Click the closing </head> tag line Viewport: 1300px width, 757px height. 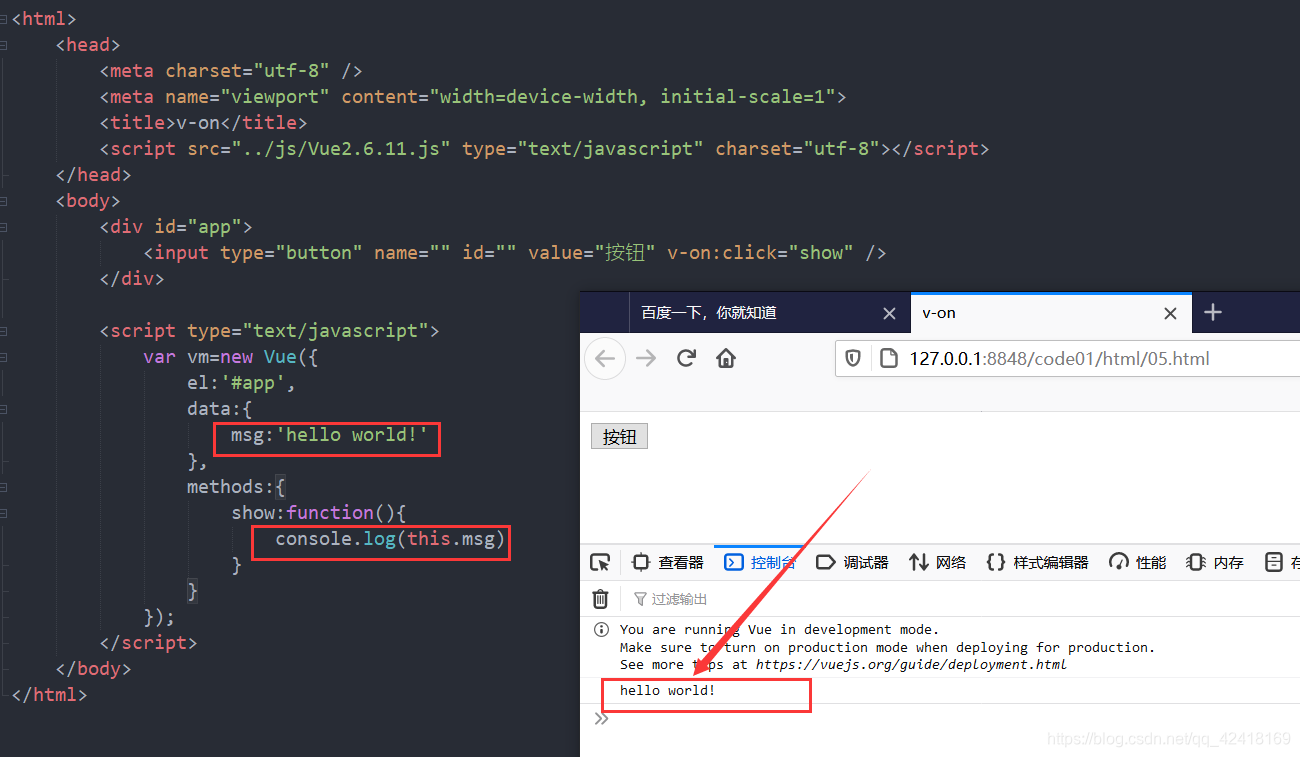[93, 175]
